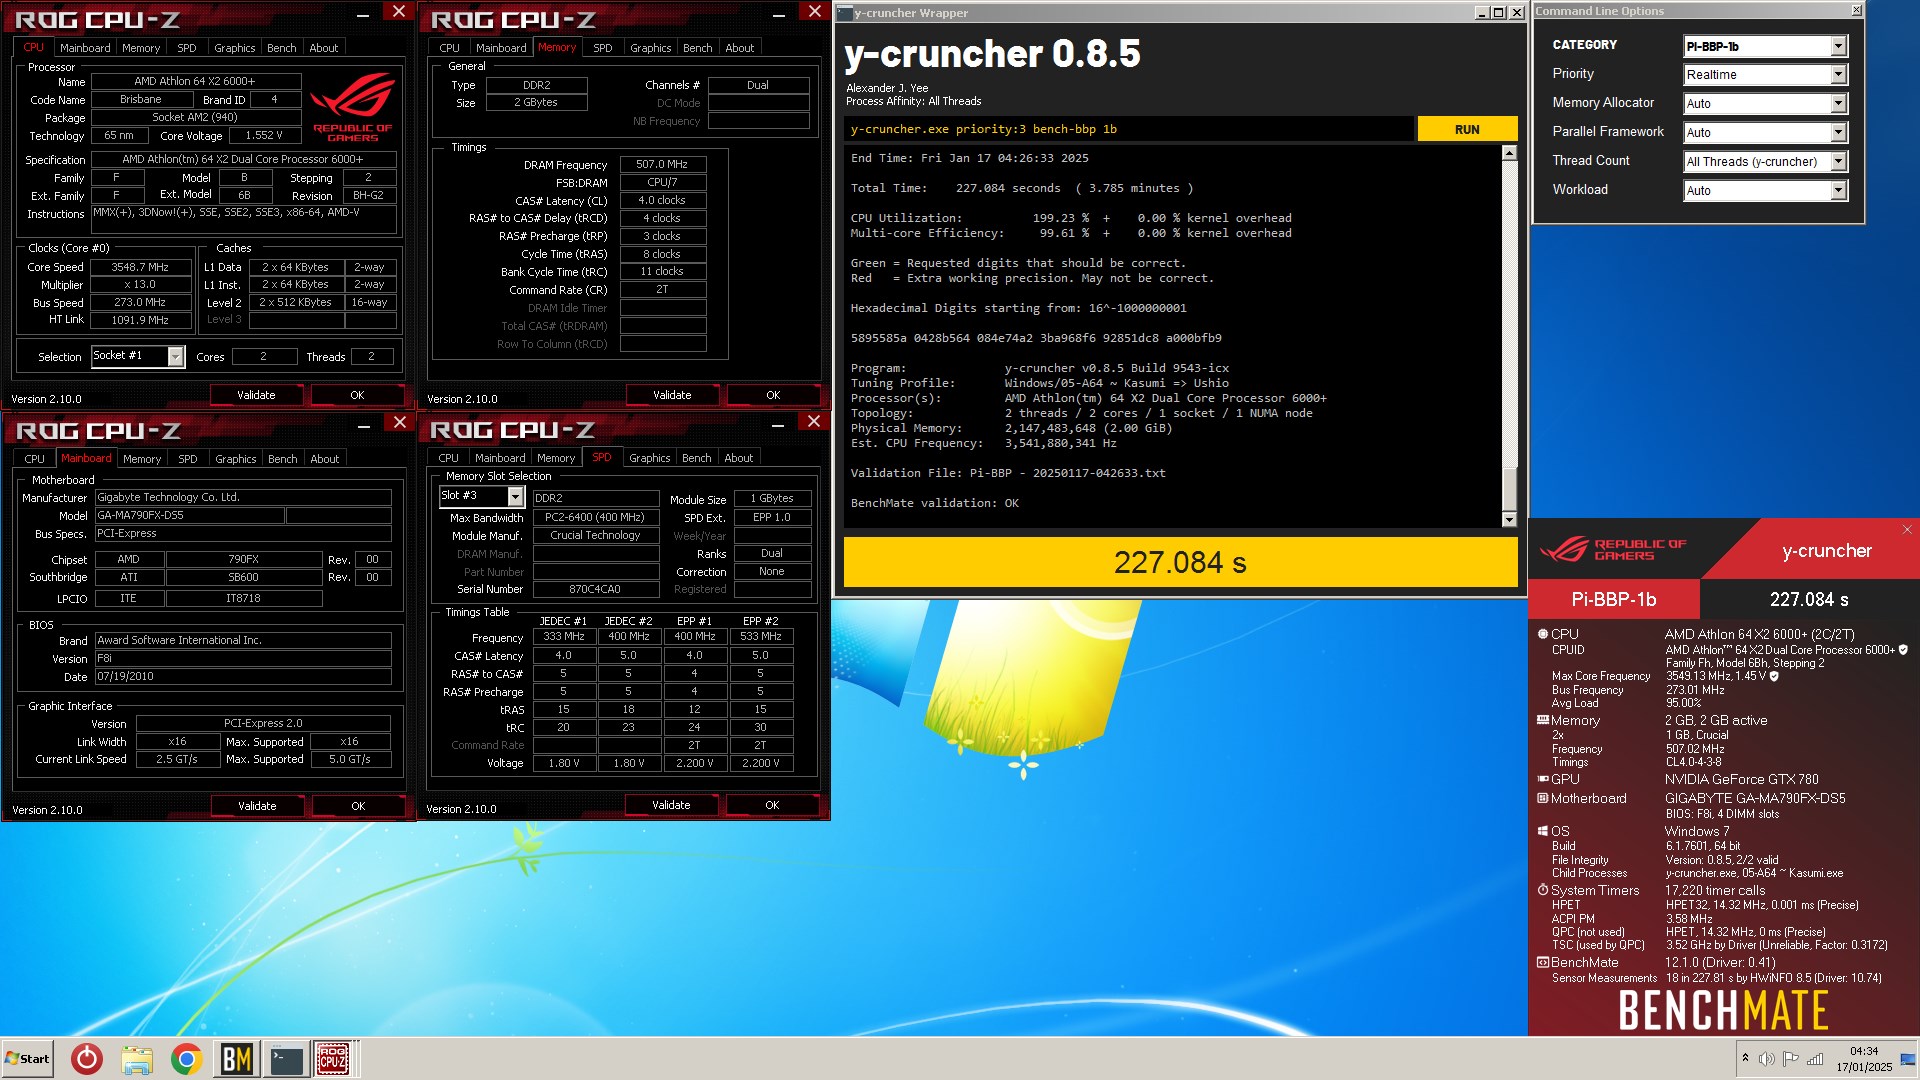This screenshot has height=1080, width=1920.
Task: Click the y-cruncher output scrollbar down arrow
Action: (x=1509, y=519)
